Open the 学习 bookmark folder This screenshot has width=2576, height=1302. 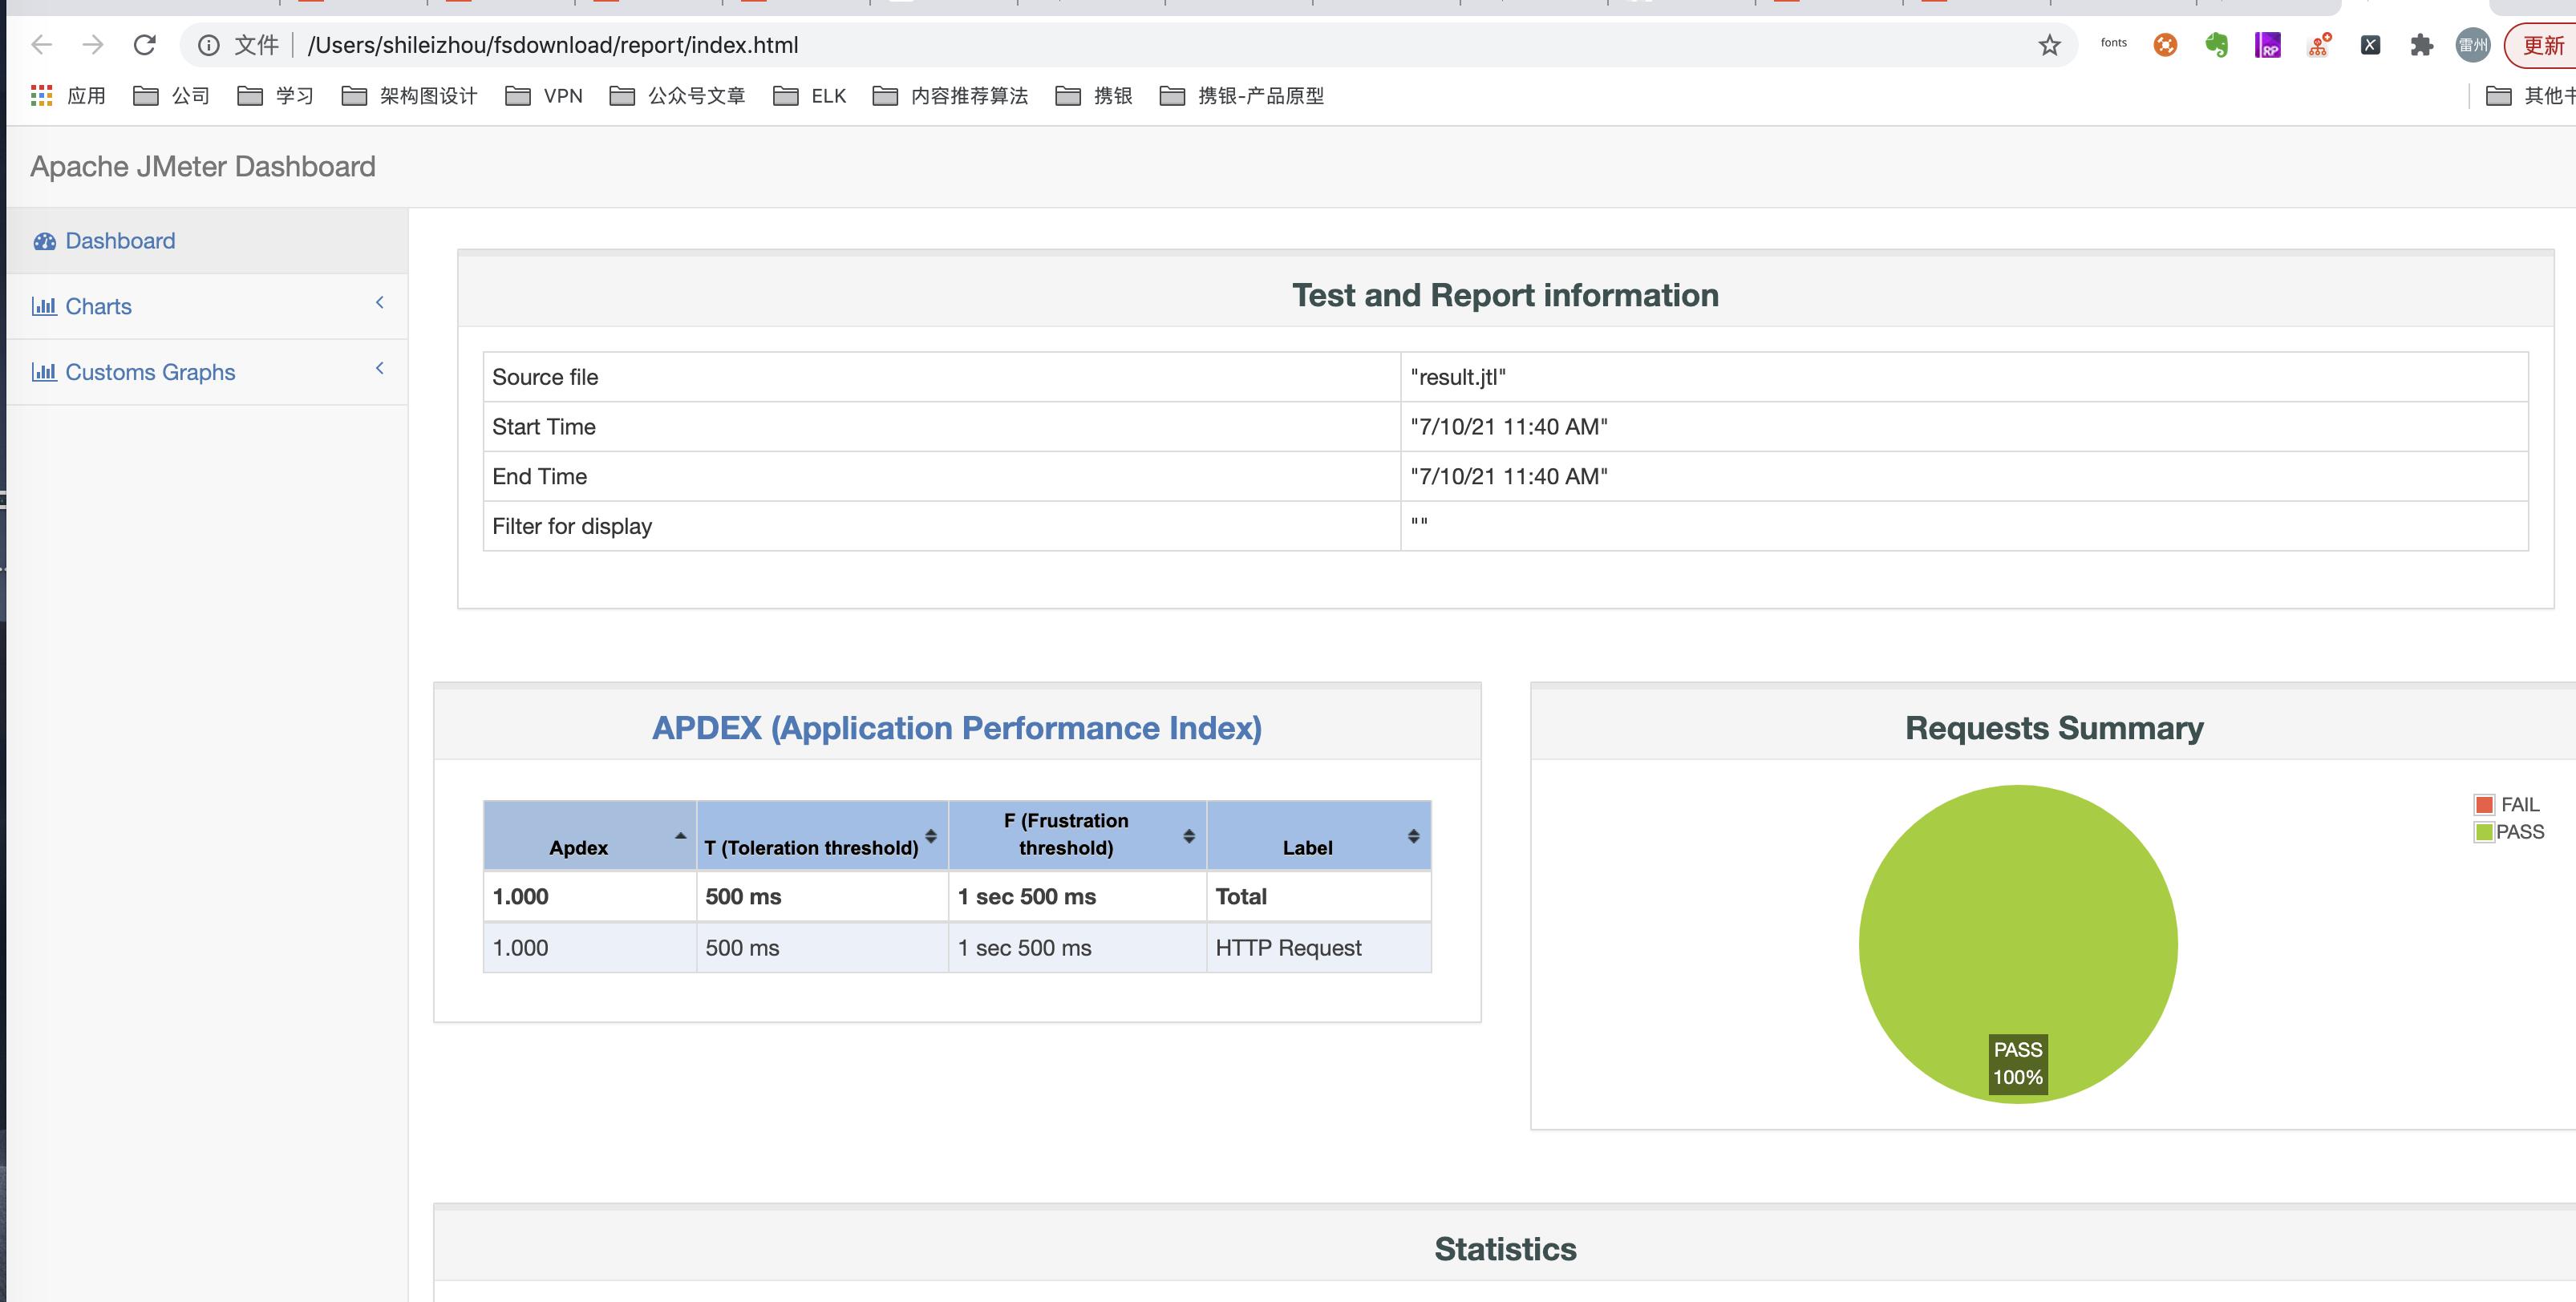click(x=276, y=96)
